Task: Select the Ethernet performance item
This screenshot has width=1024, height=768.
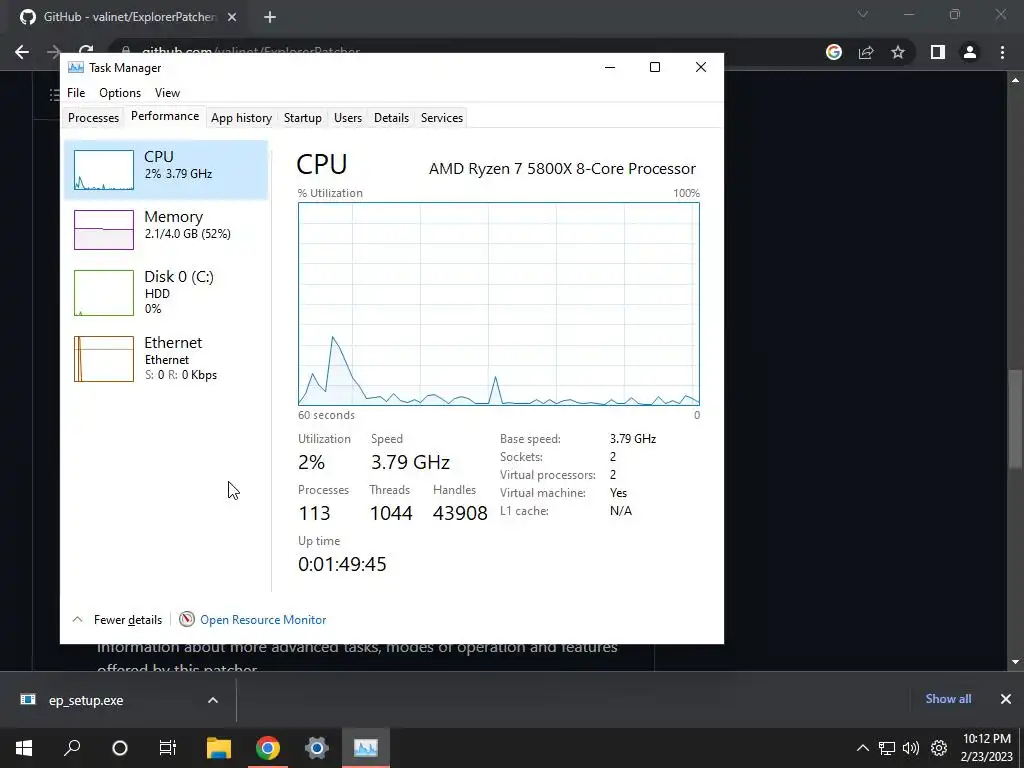Action: point(166,358)
